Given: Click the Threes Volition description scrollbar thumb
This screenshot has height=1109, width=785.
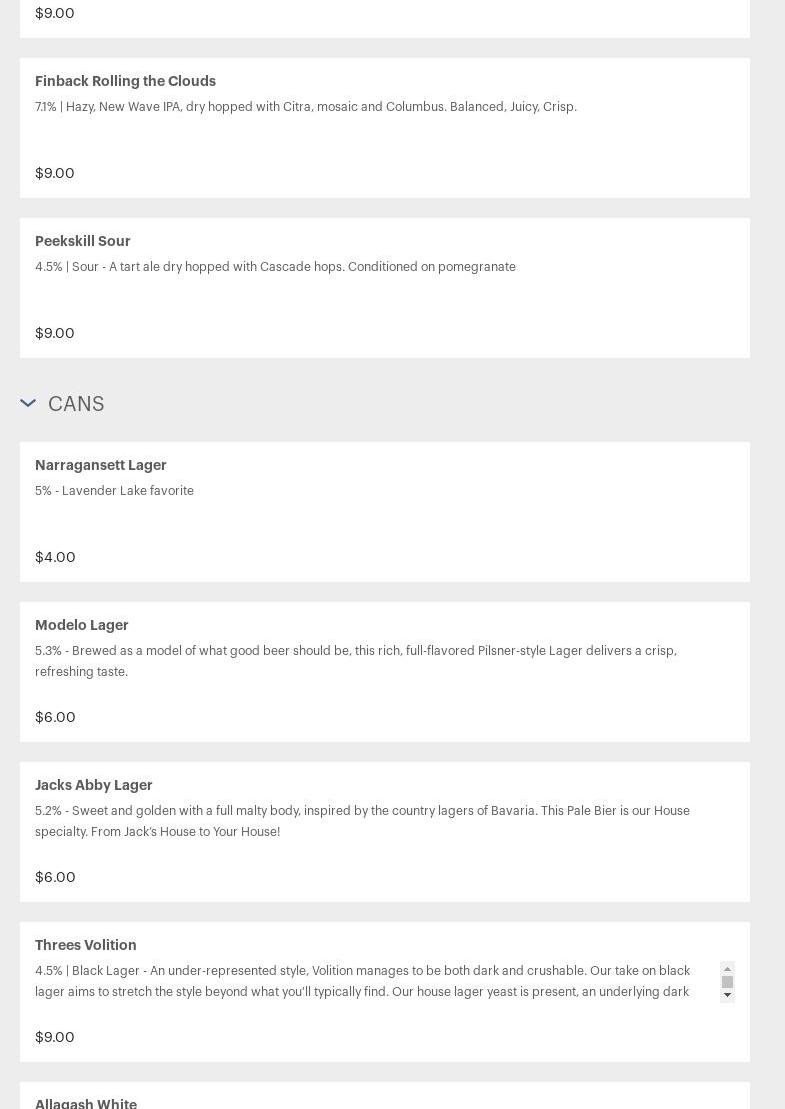Looking at the screenshot, I should [x=727, y=982].
